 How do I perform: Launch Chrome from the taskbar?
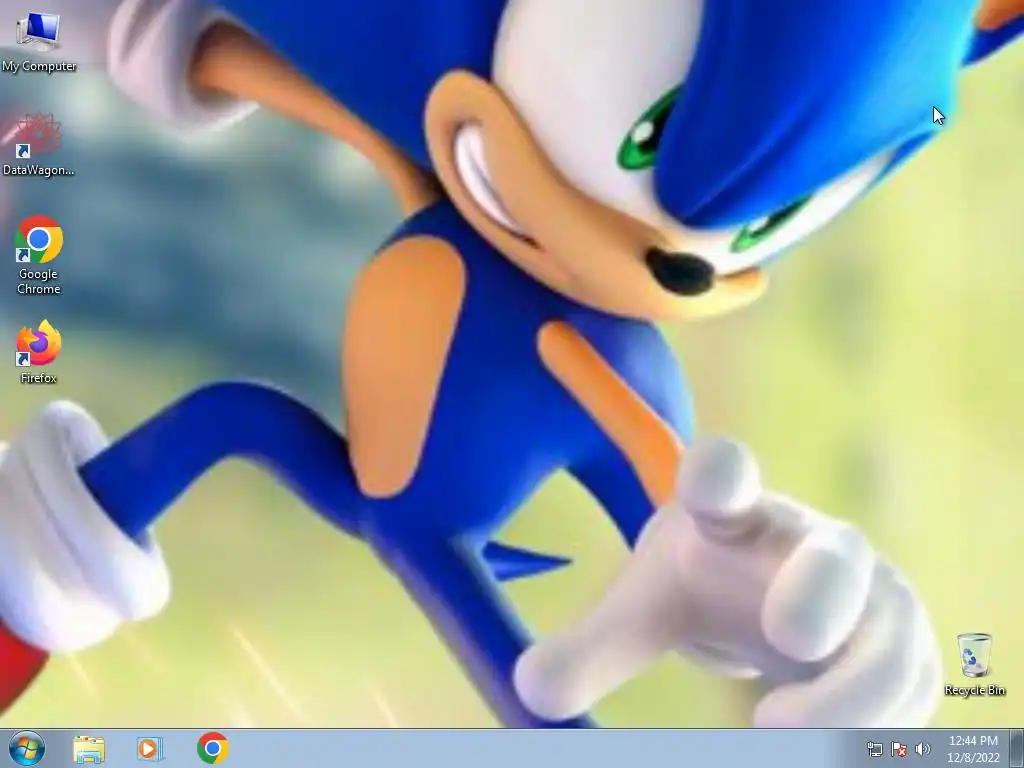tap(212, 748)
